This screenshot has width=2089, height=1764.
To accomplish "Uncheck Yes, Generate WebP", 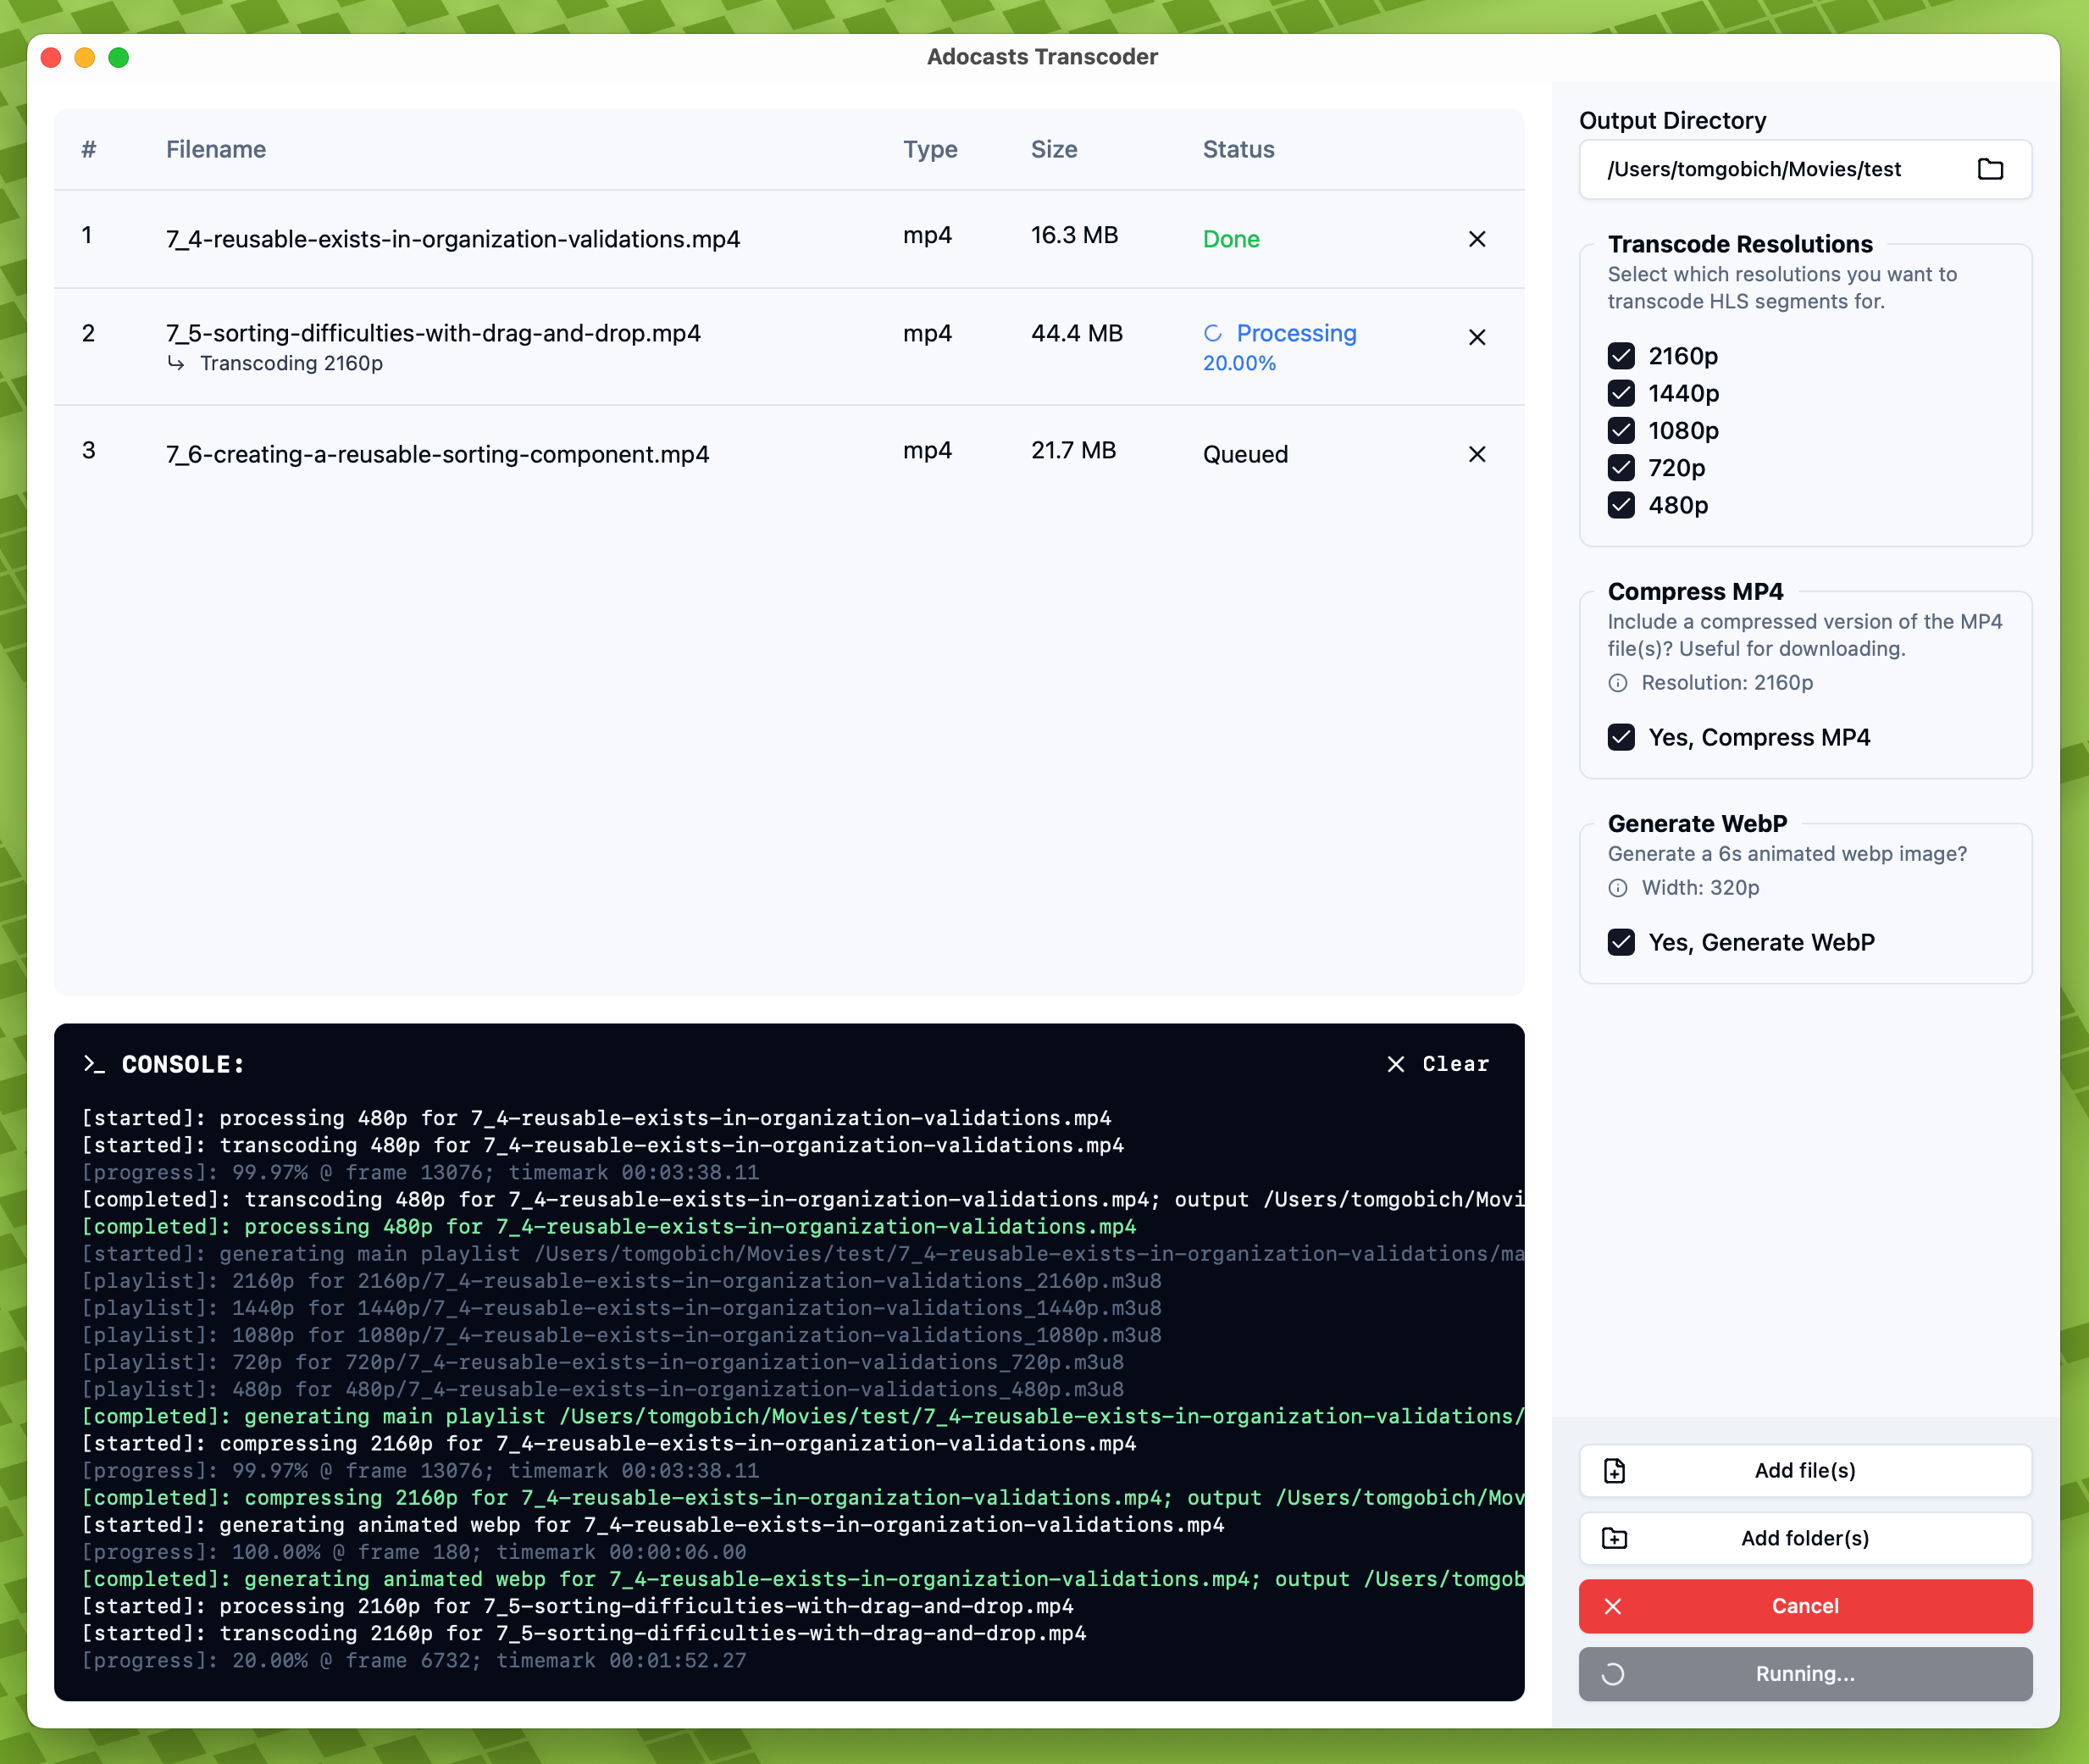I will [x=1621, y=942].
